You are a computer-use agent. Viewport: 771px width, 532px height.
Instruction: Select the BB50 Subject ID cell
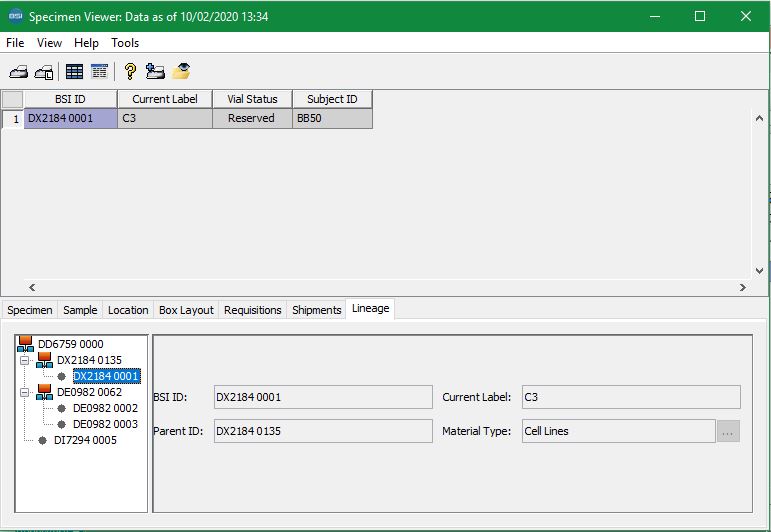coord(332,118)
